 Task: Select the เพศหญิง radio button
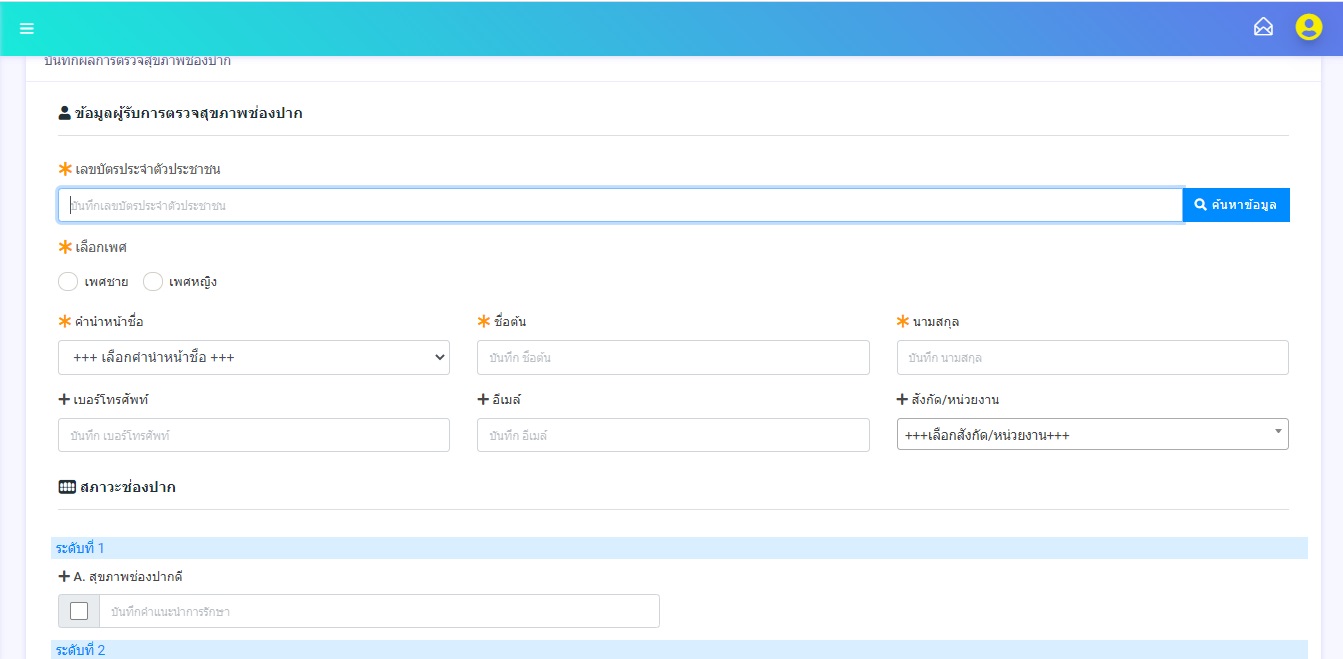pos(153,281)
